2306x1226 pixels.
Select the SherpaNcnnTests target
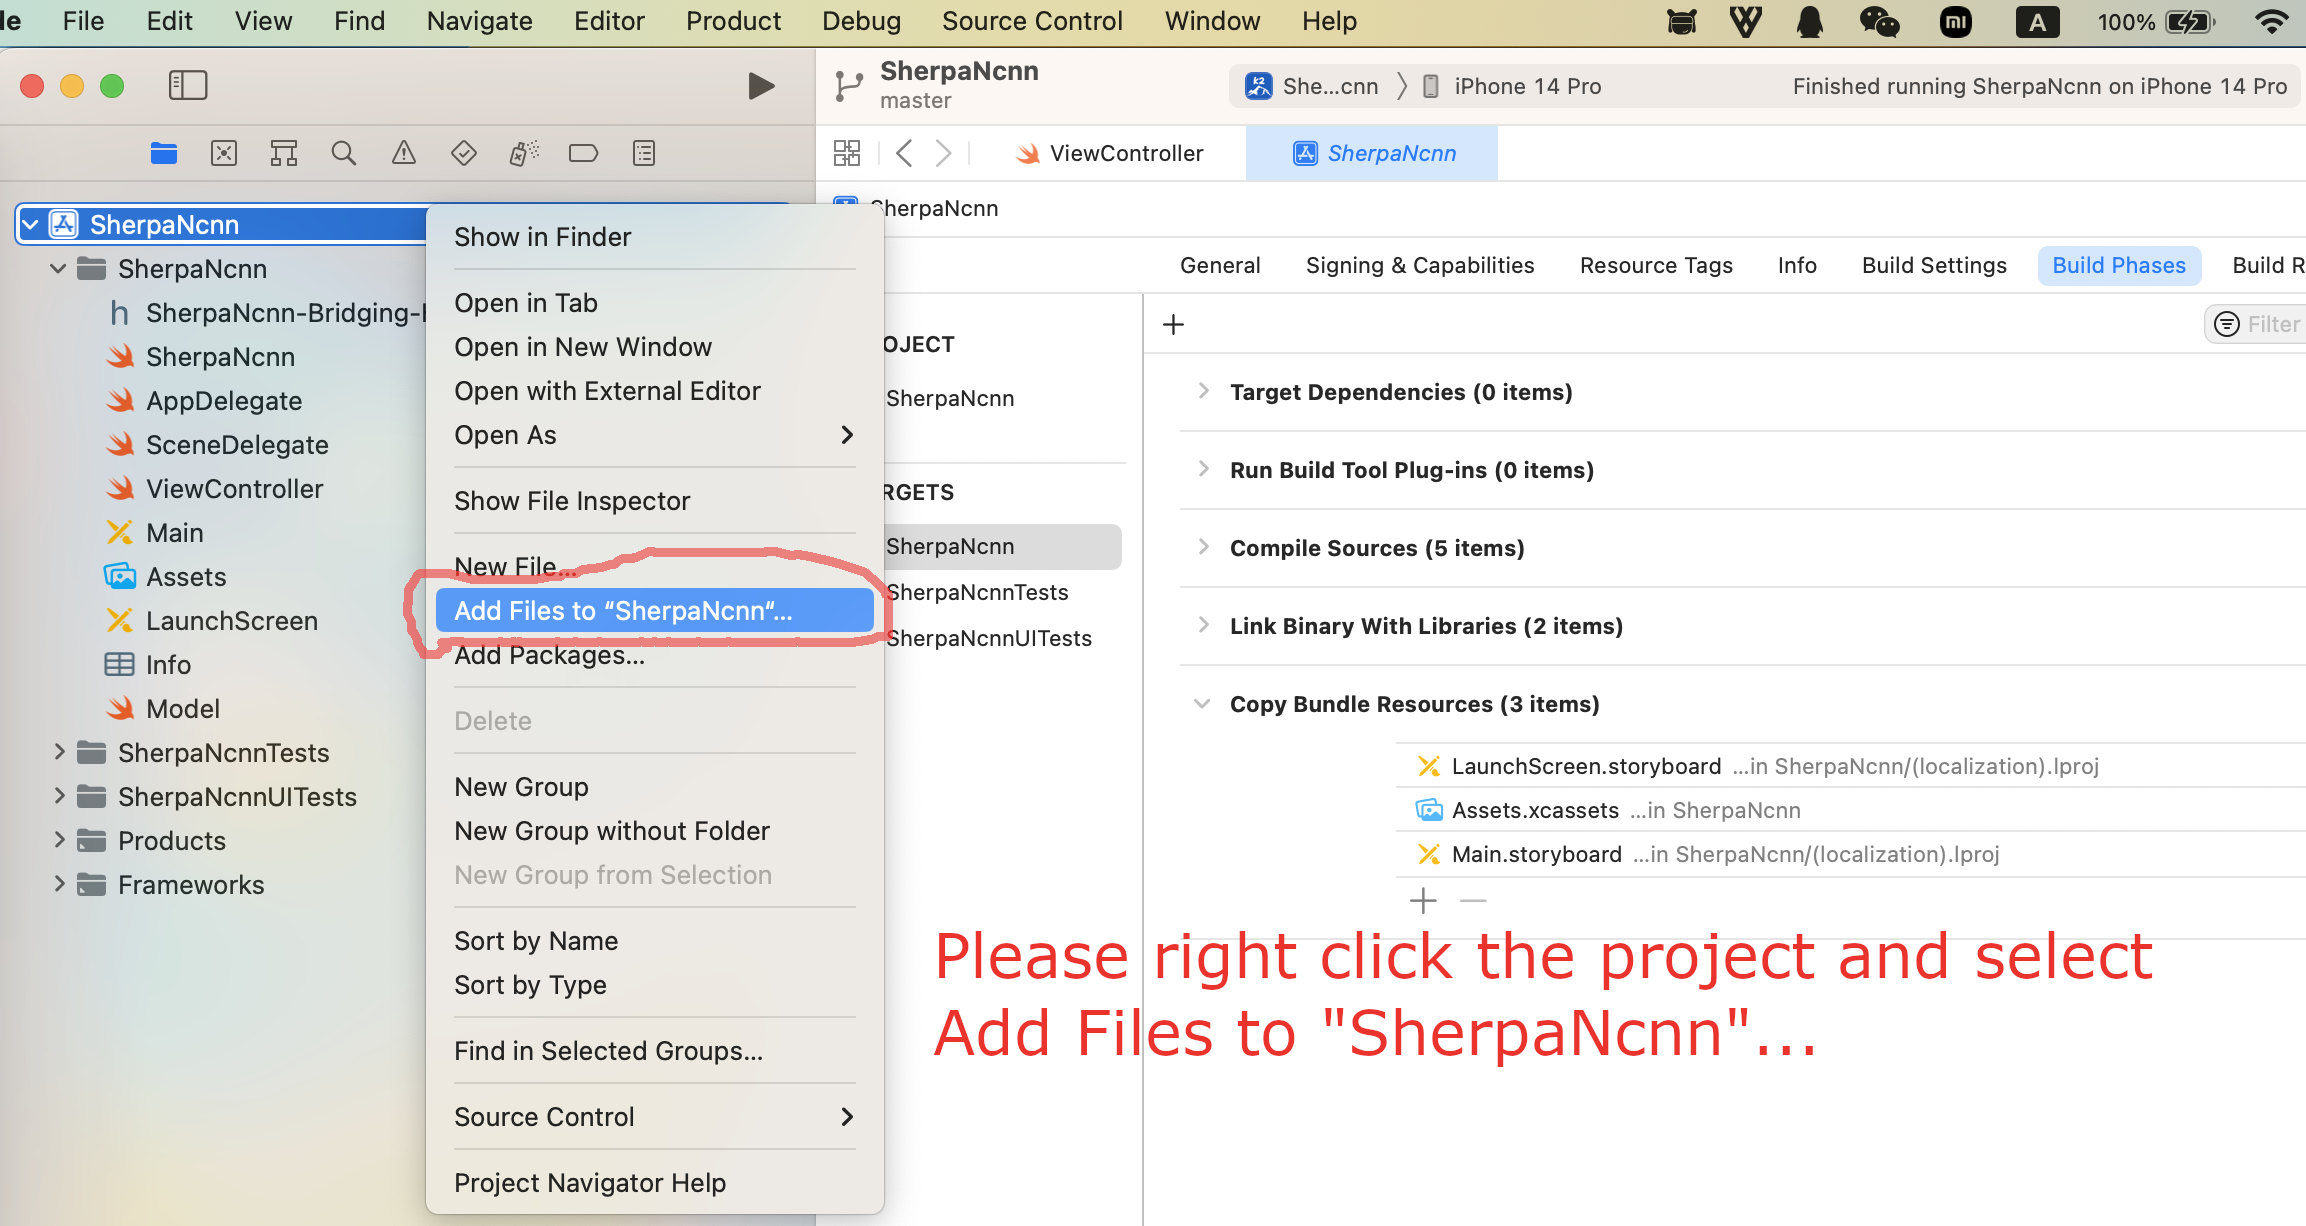(x=978, y=592)
